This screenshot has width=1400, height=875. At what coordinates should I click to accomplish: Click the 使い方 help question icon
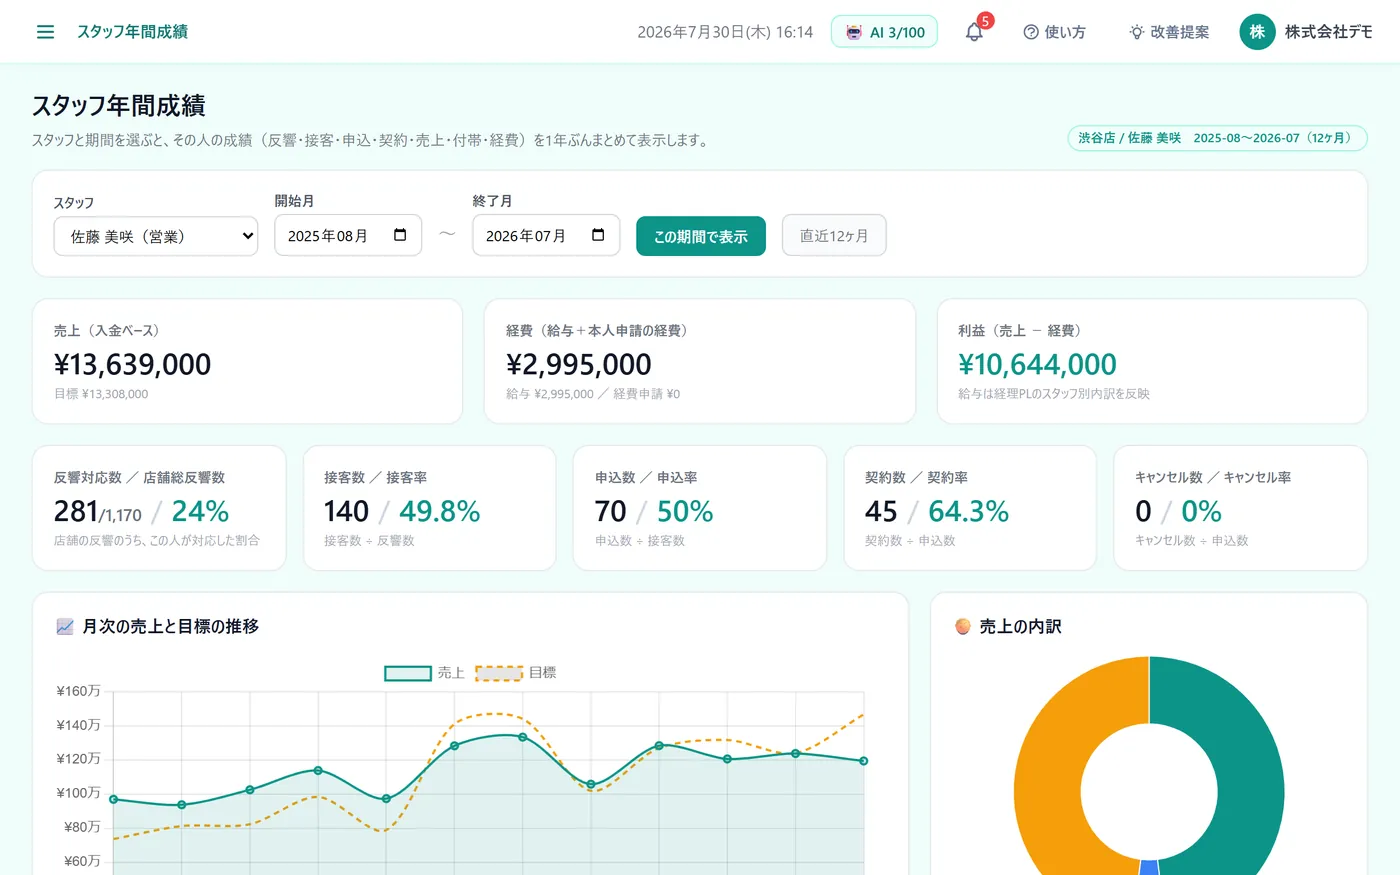click(x=1031, y=32)
